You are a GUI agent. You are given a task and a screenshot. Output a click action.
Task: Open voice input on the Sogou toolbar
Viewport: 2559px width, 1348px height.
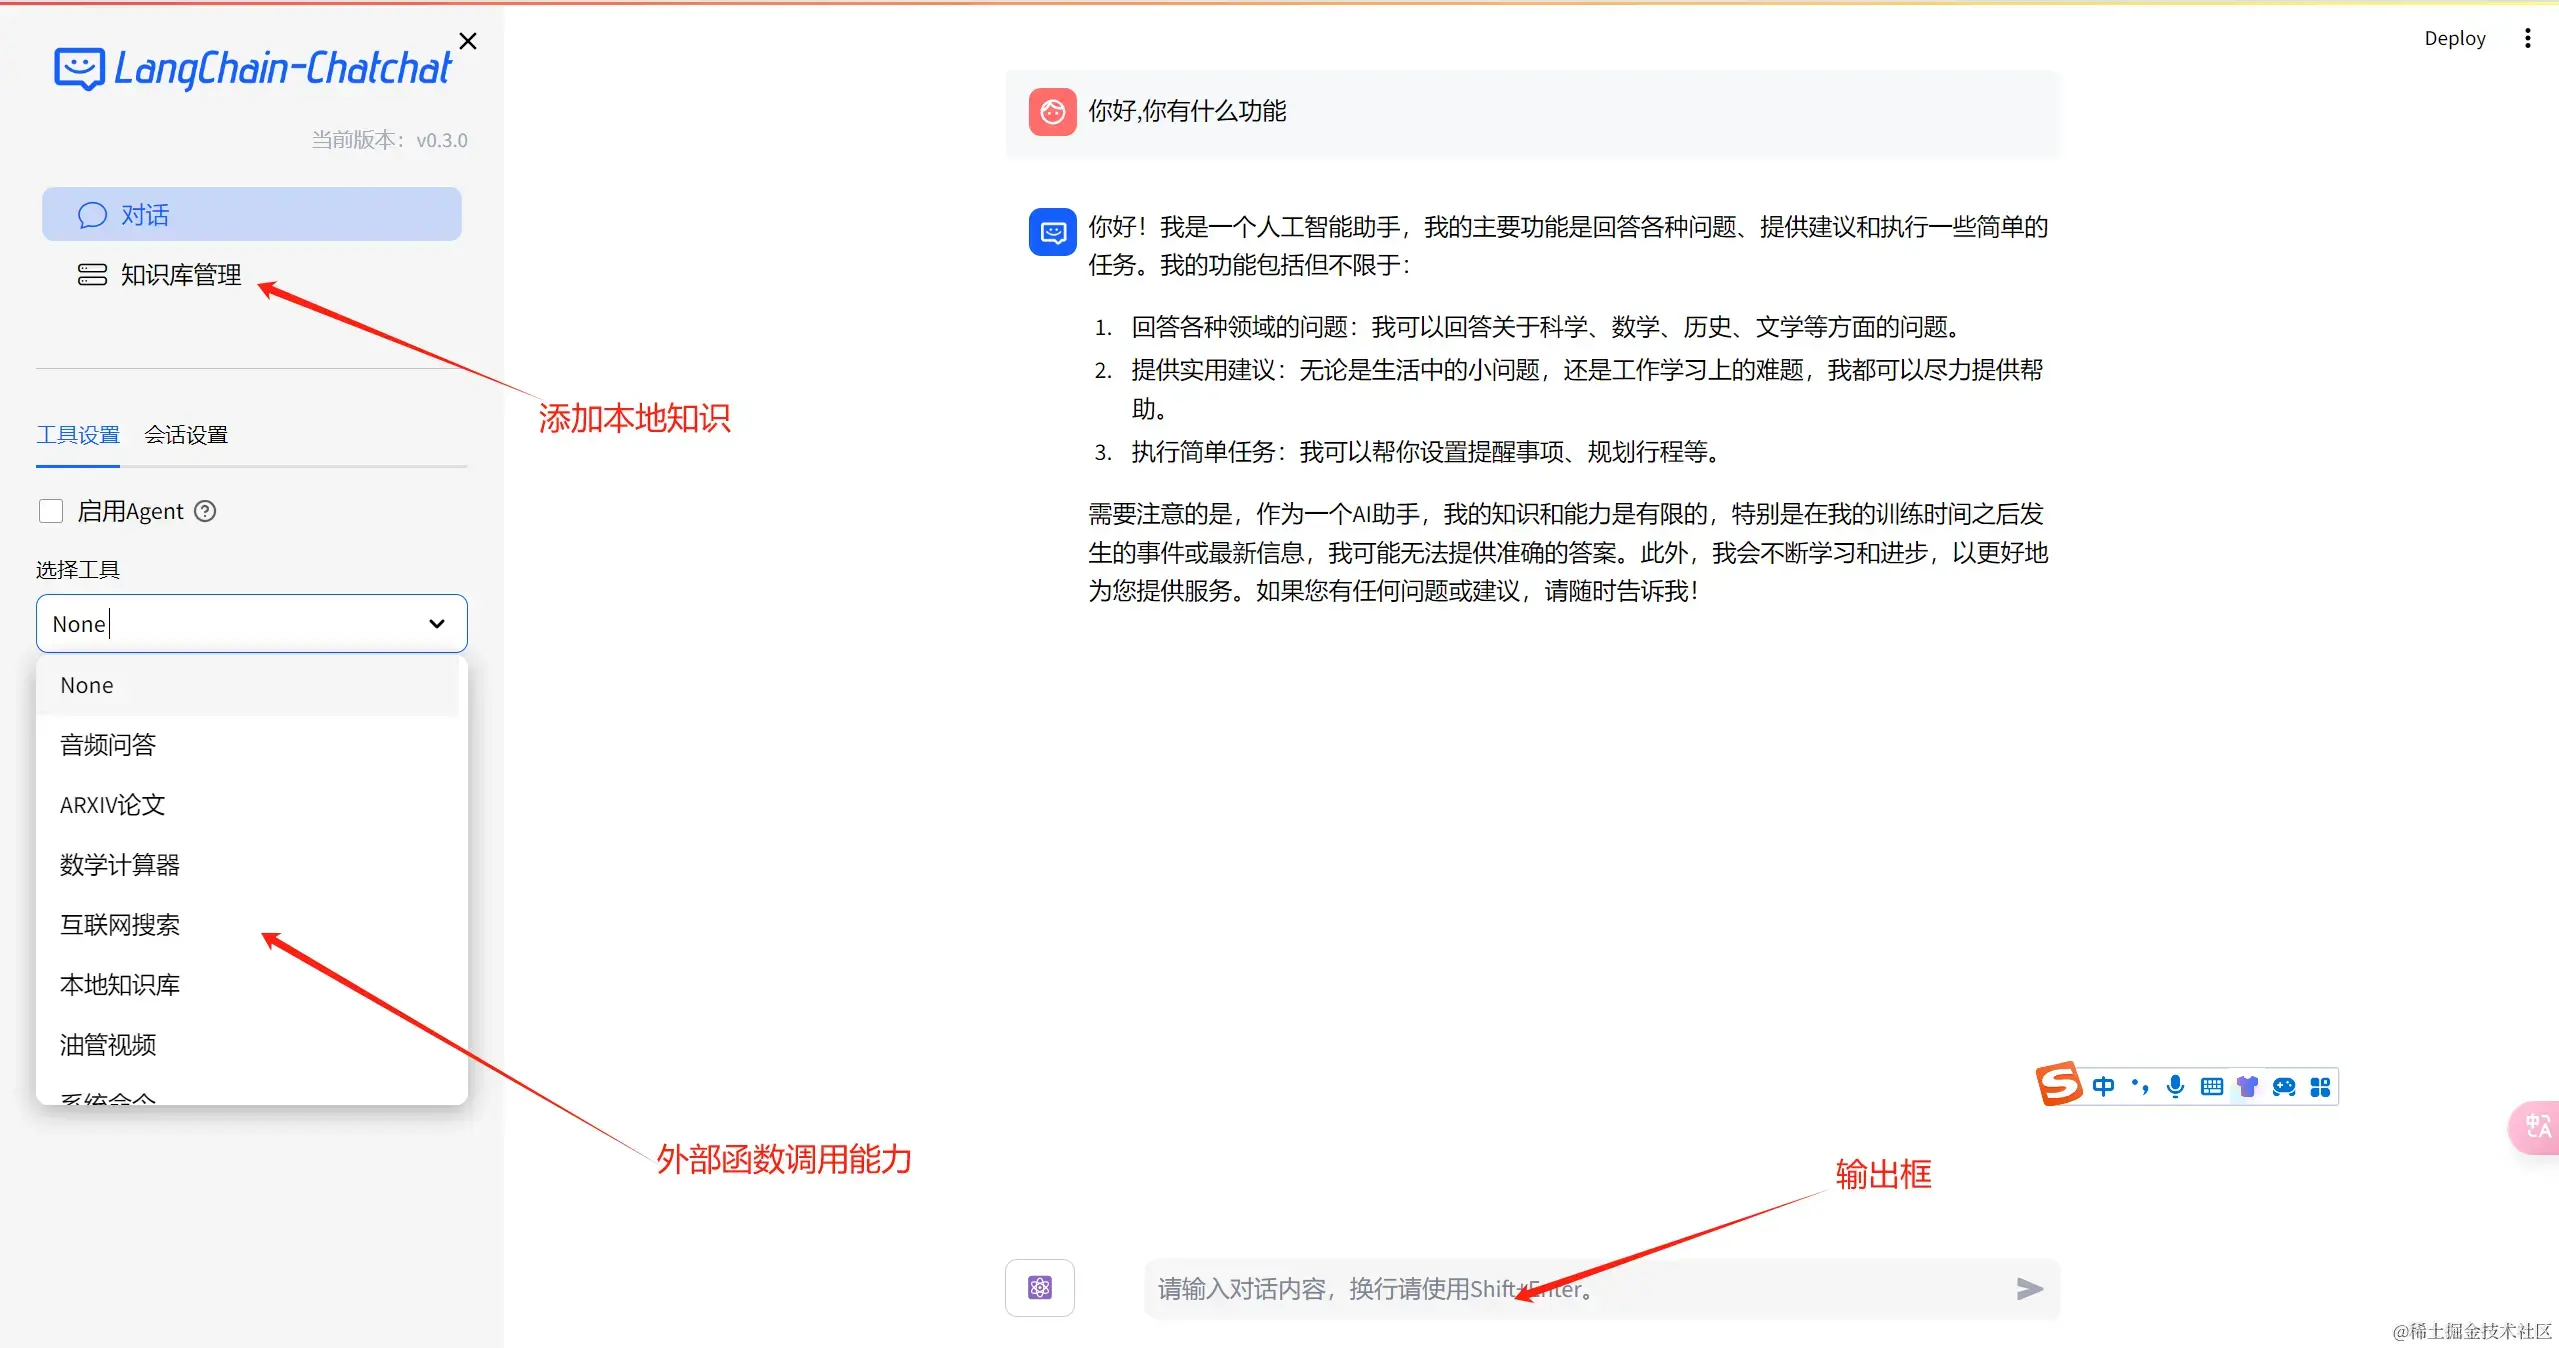[x=2174, y=1086]
